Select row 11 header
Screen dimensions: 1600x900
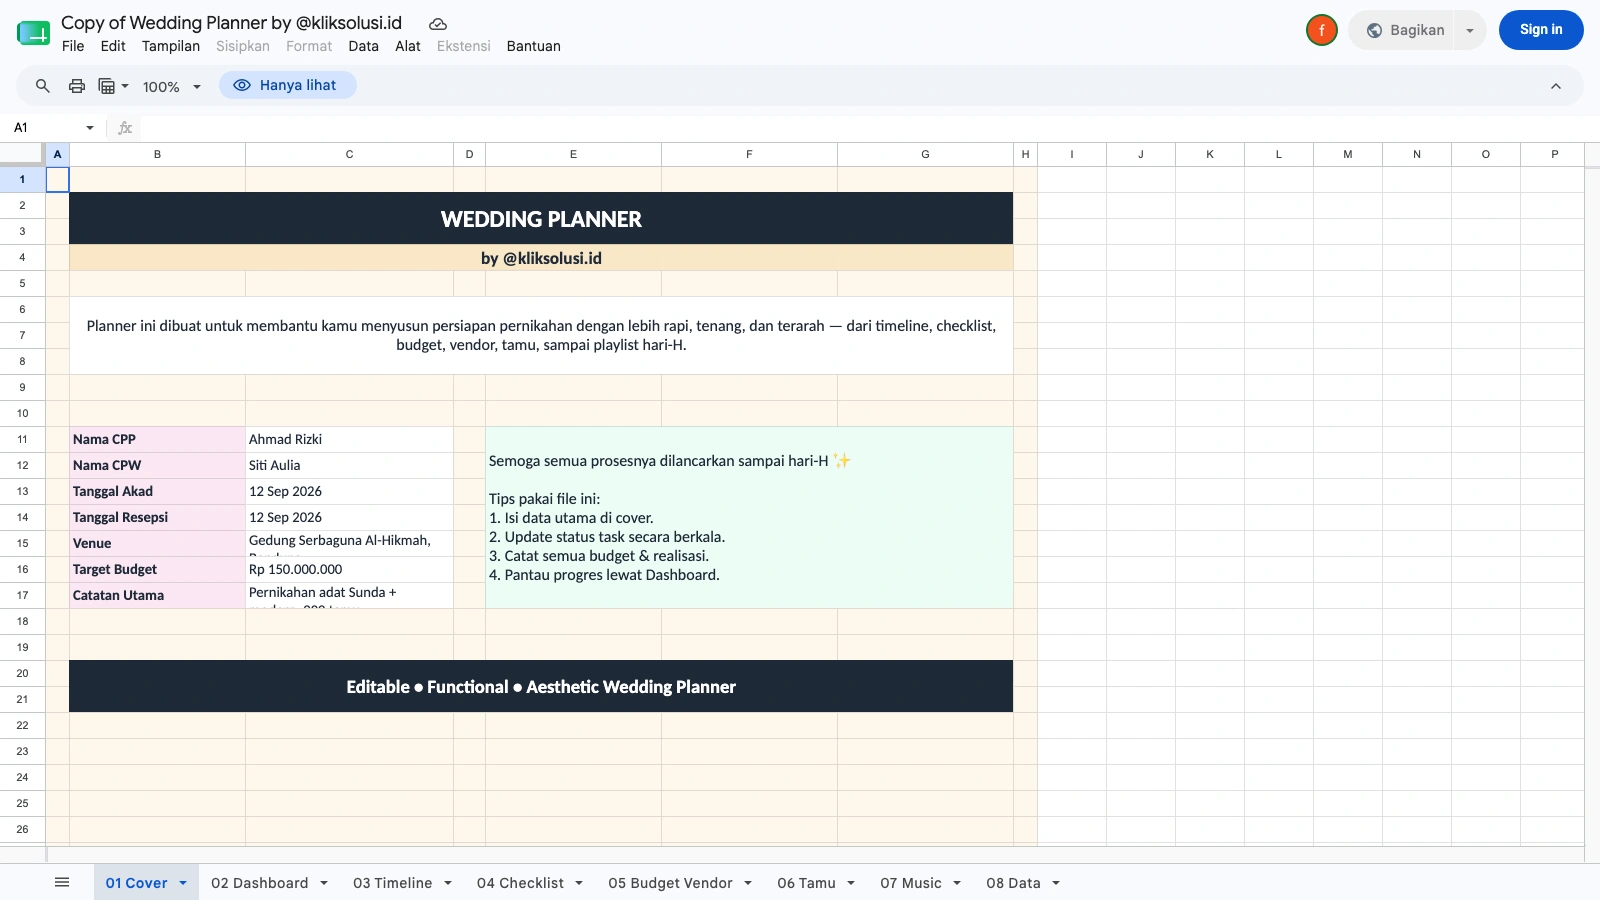tap(22, 439)
